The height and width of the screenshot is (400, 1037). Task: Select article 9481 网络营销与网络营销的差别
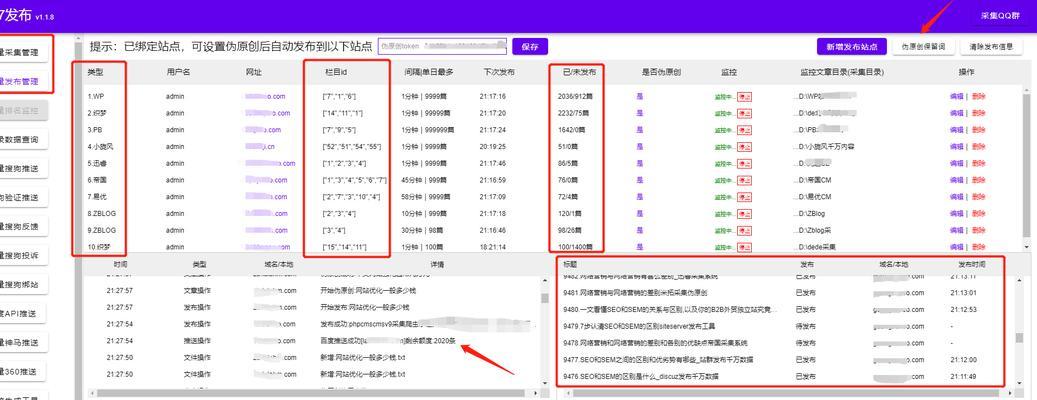click(636, 292)
